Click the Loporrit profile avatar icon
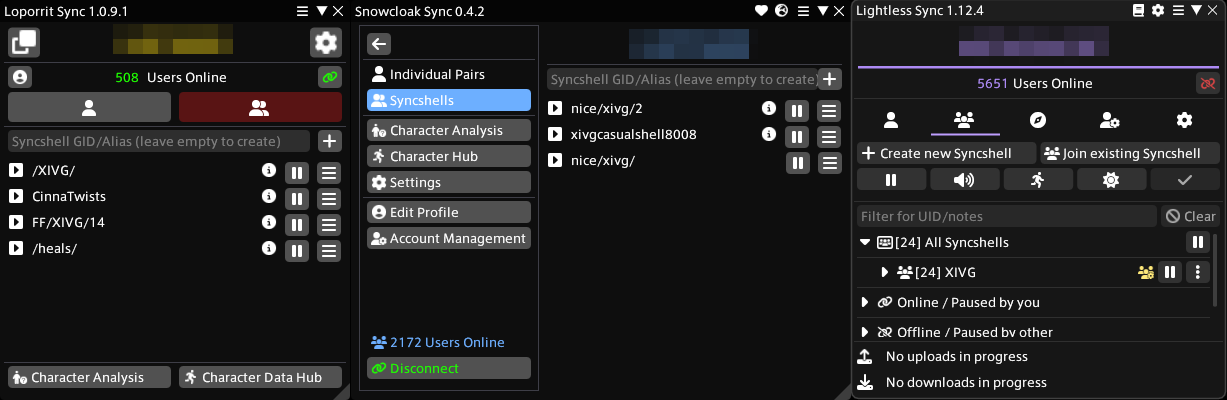The width and height of the screenshot is (1227, 400). (20, 77)
